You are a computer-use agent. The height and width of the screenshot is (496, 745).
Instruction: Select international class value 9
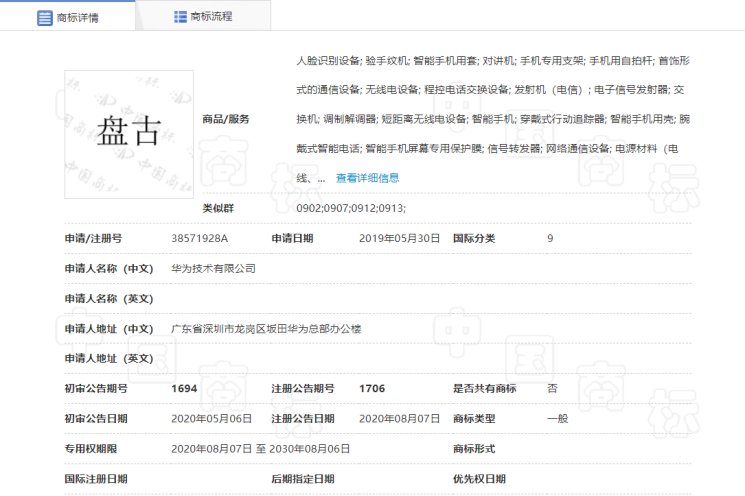click(x=550, y=238)
